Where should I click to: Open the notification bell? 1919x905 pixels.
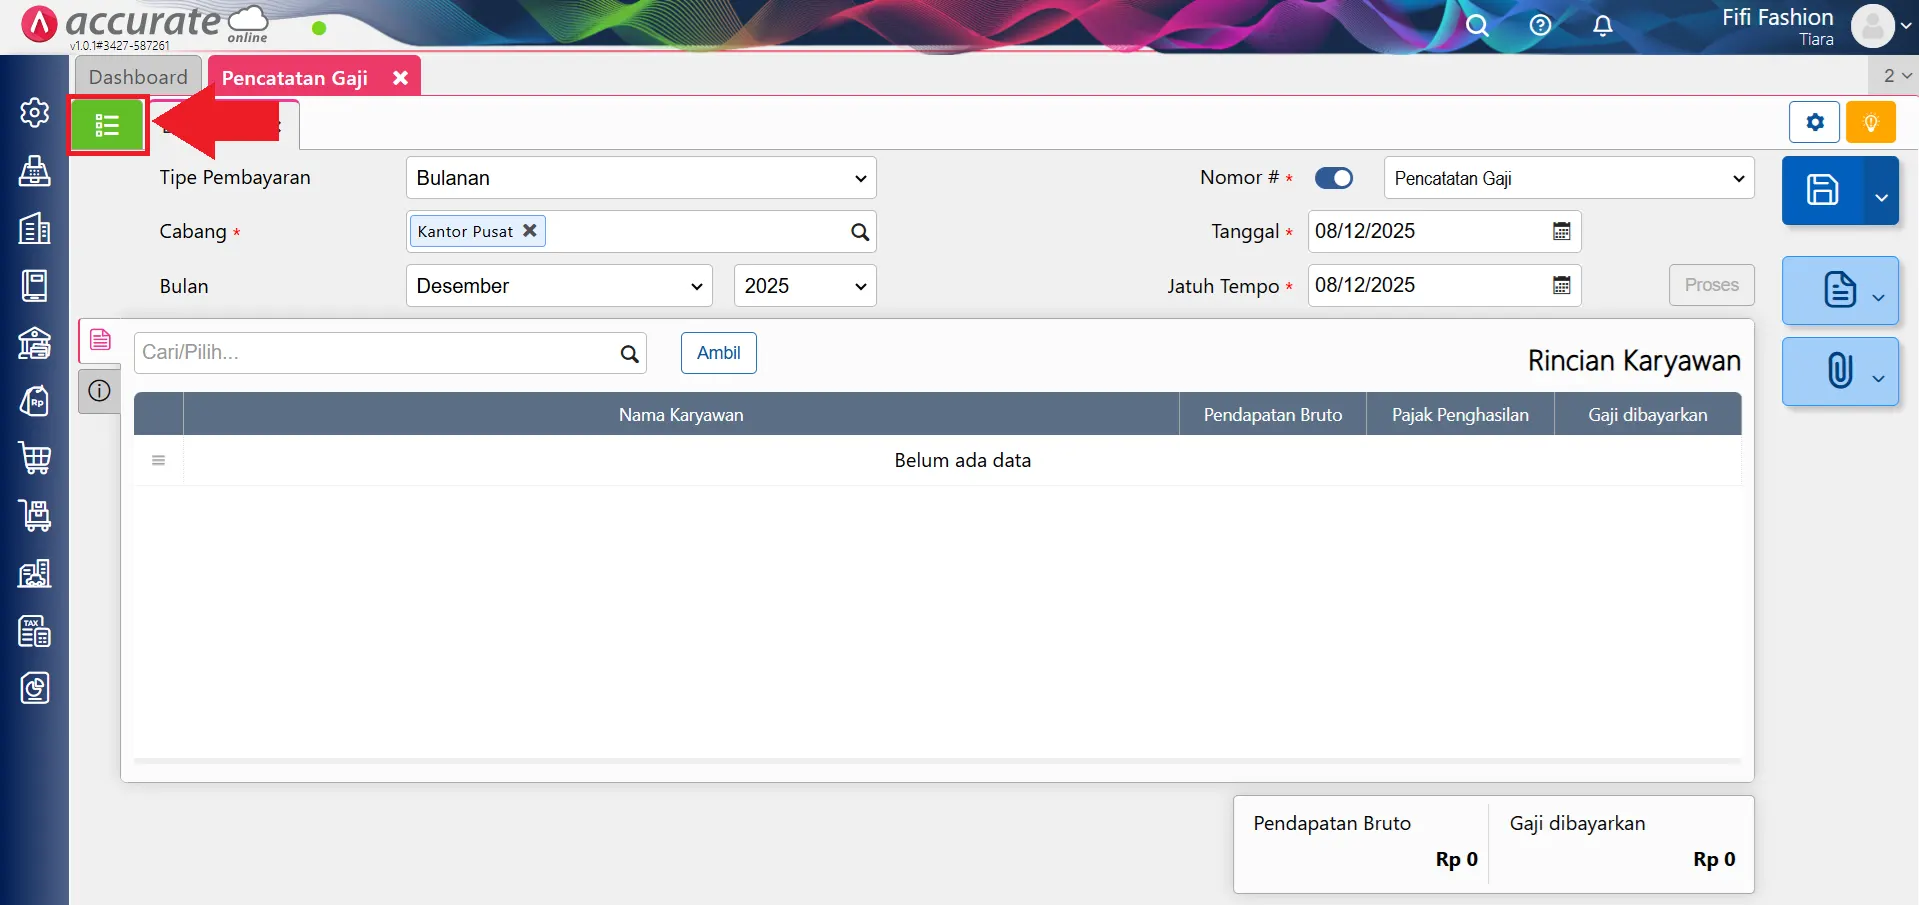tap(1602, 26)
